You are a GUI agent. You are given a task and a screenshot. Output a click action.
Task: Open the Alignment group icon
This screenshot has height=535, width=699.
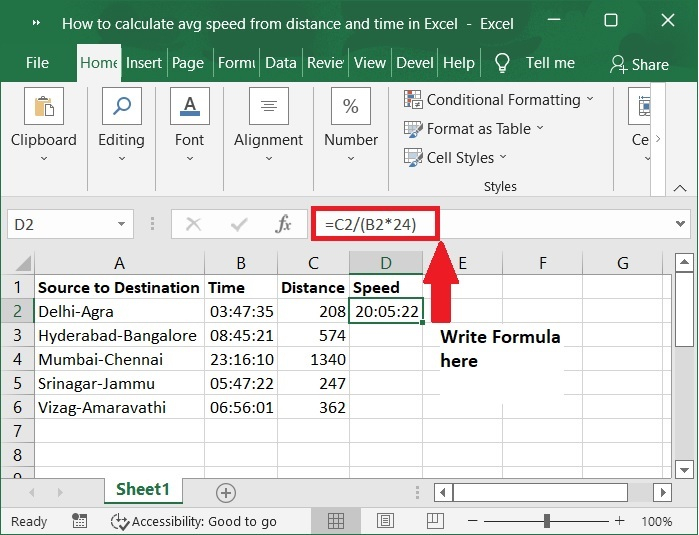[x=268, y=107]
